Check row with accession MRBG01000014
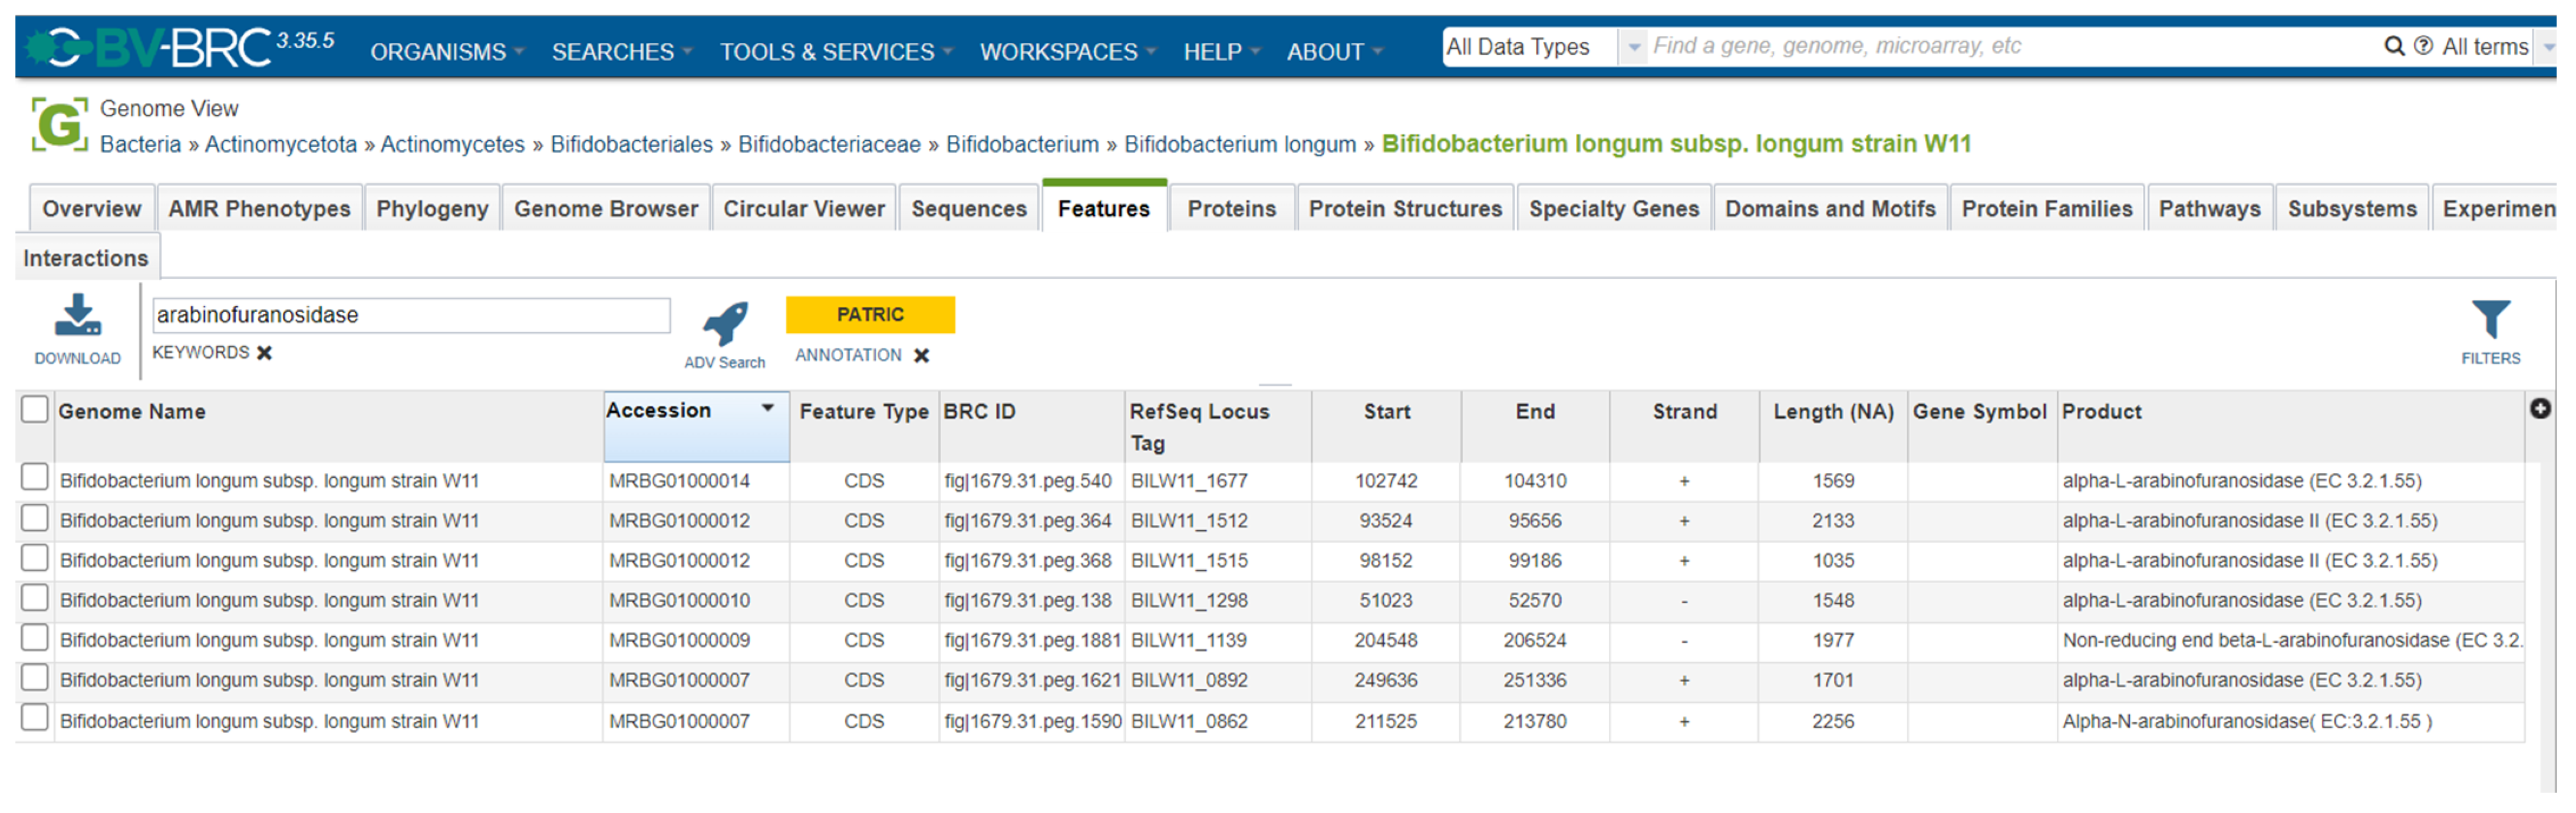 coord(35,478)
